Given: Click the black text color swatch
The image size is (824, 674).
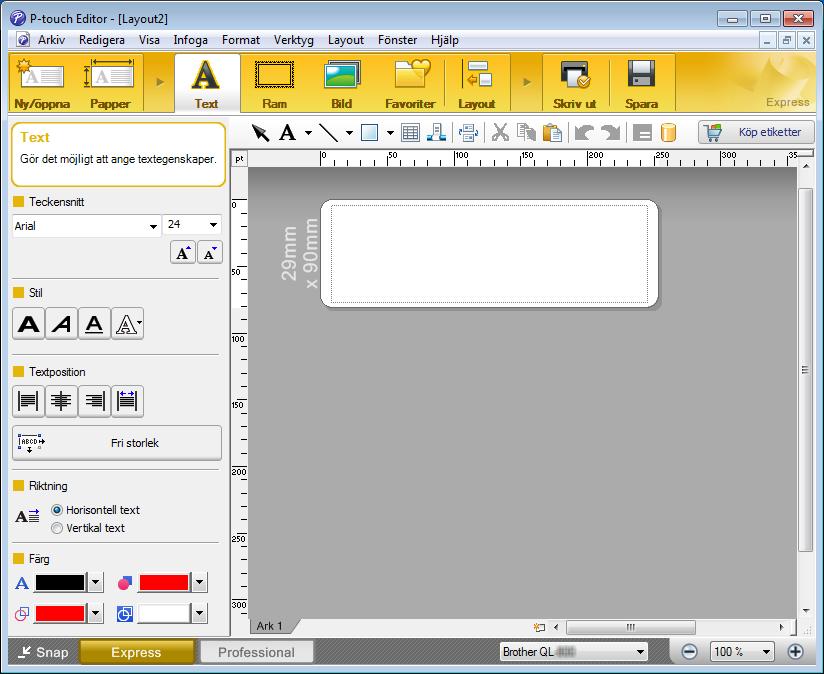Looking at the screenshot, I should tap(59, 583).
